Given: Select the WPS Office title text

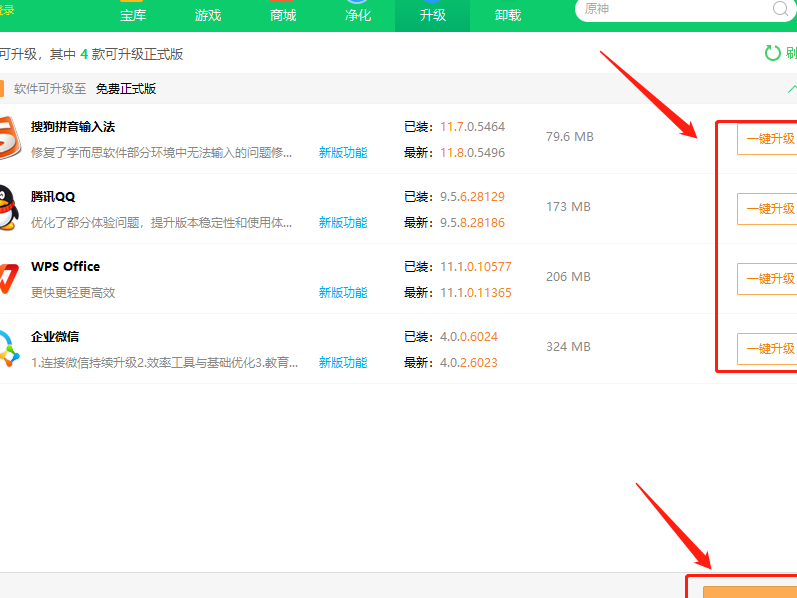Looking at the screenshot, I should point(65,266).
